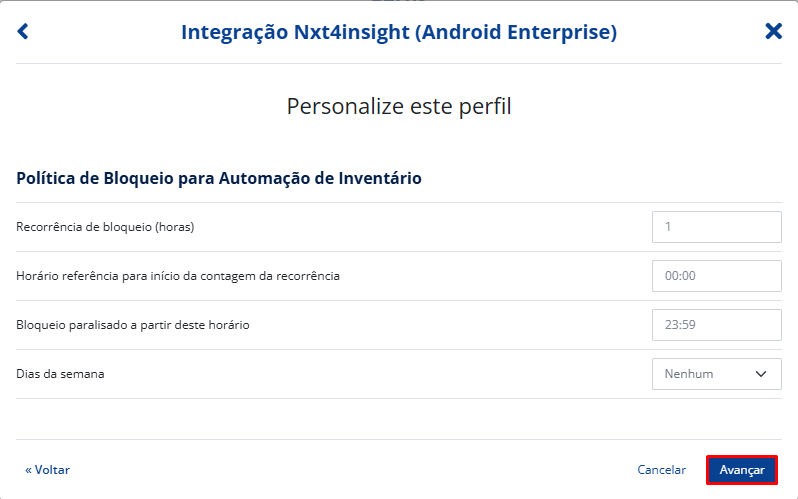Click the chevron arrow in Dias da semana
Screen dimensions: 798x499
pos(762,374)
